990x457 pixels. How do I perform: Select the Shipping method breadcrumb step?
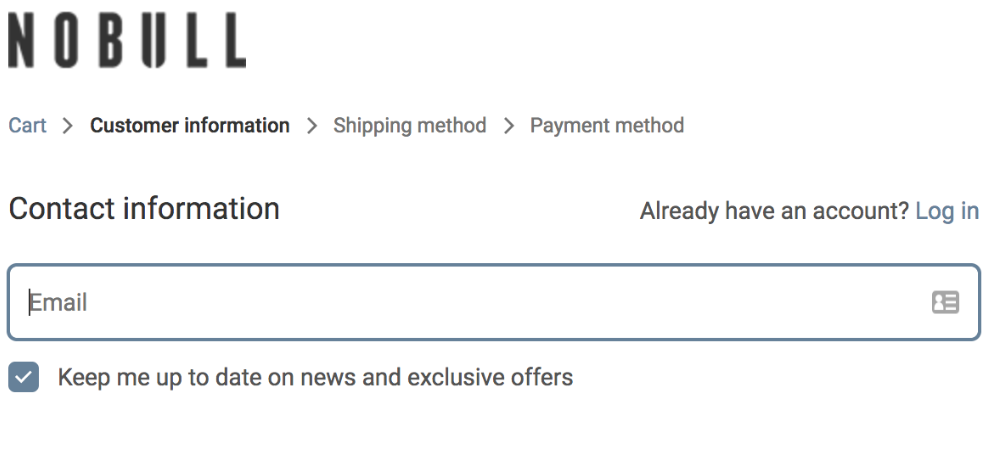(410, 126)
